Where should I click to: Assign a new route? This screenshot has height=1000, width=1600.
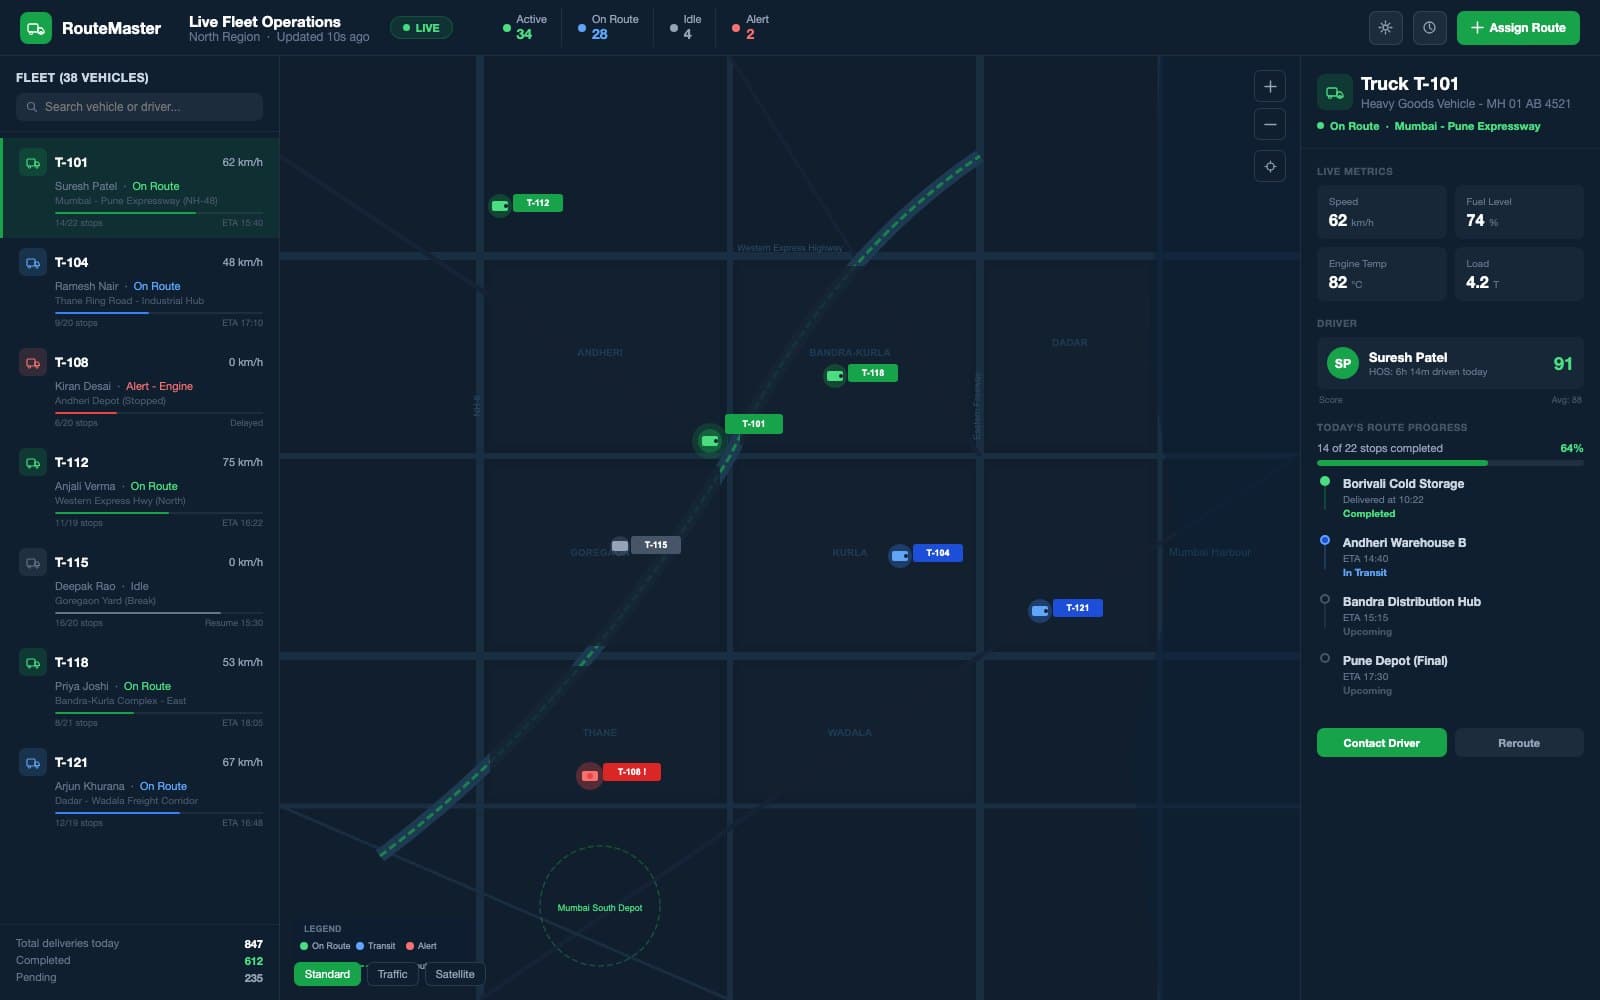pyautogui.click(x=1518, y=28)
